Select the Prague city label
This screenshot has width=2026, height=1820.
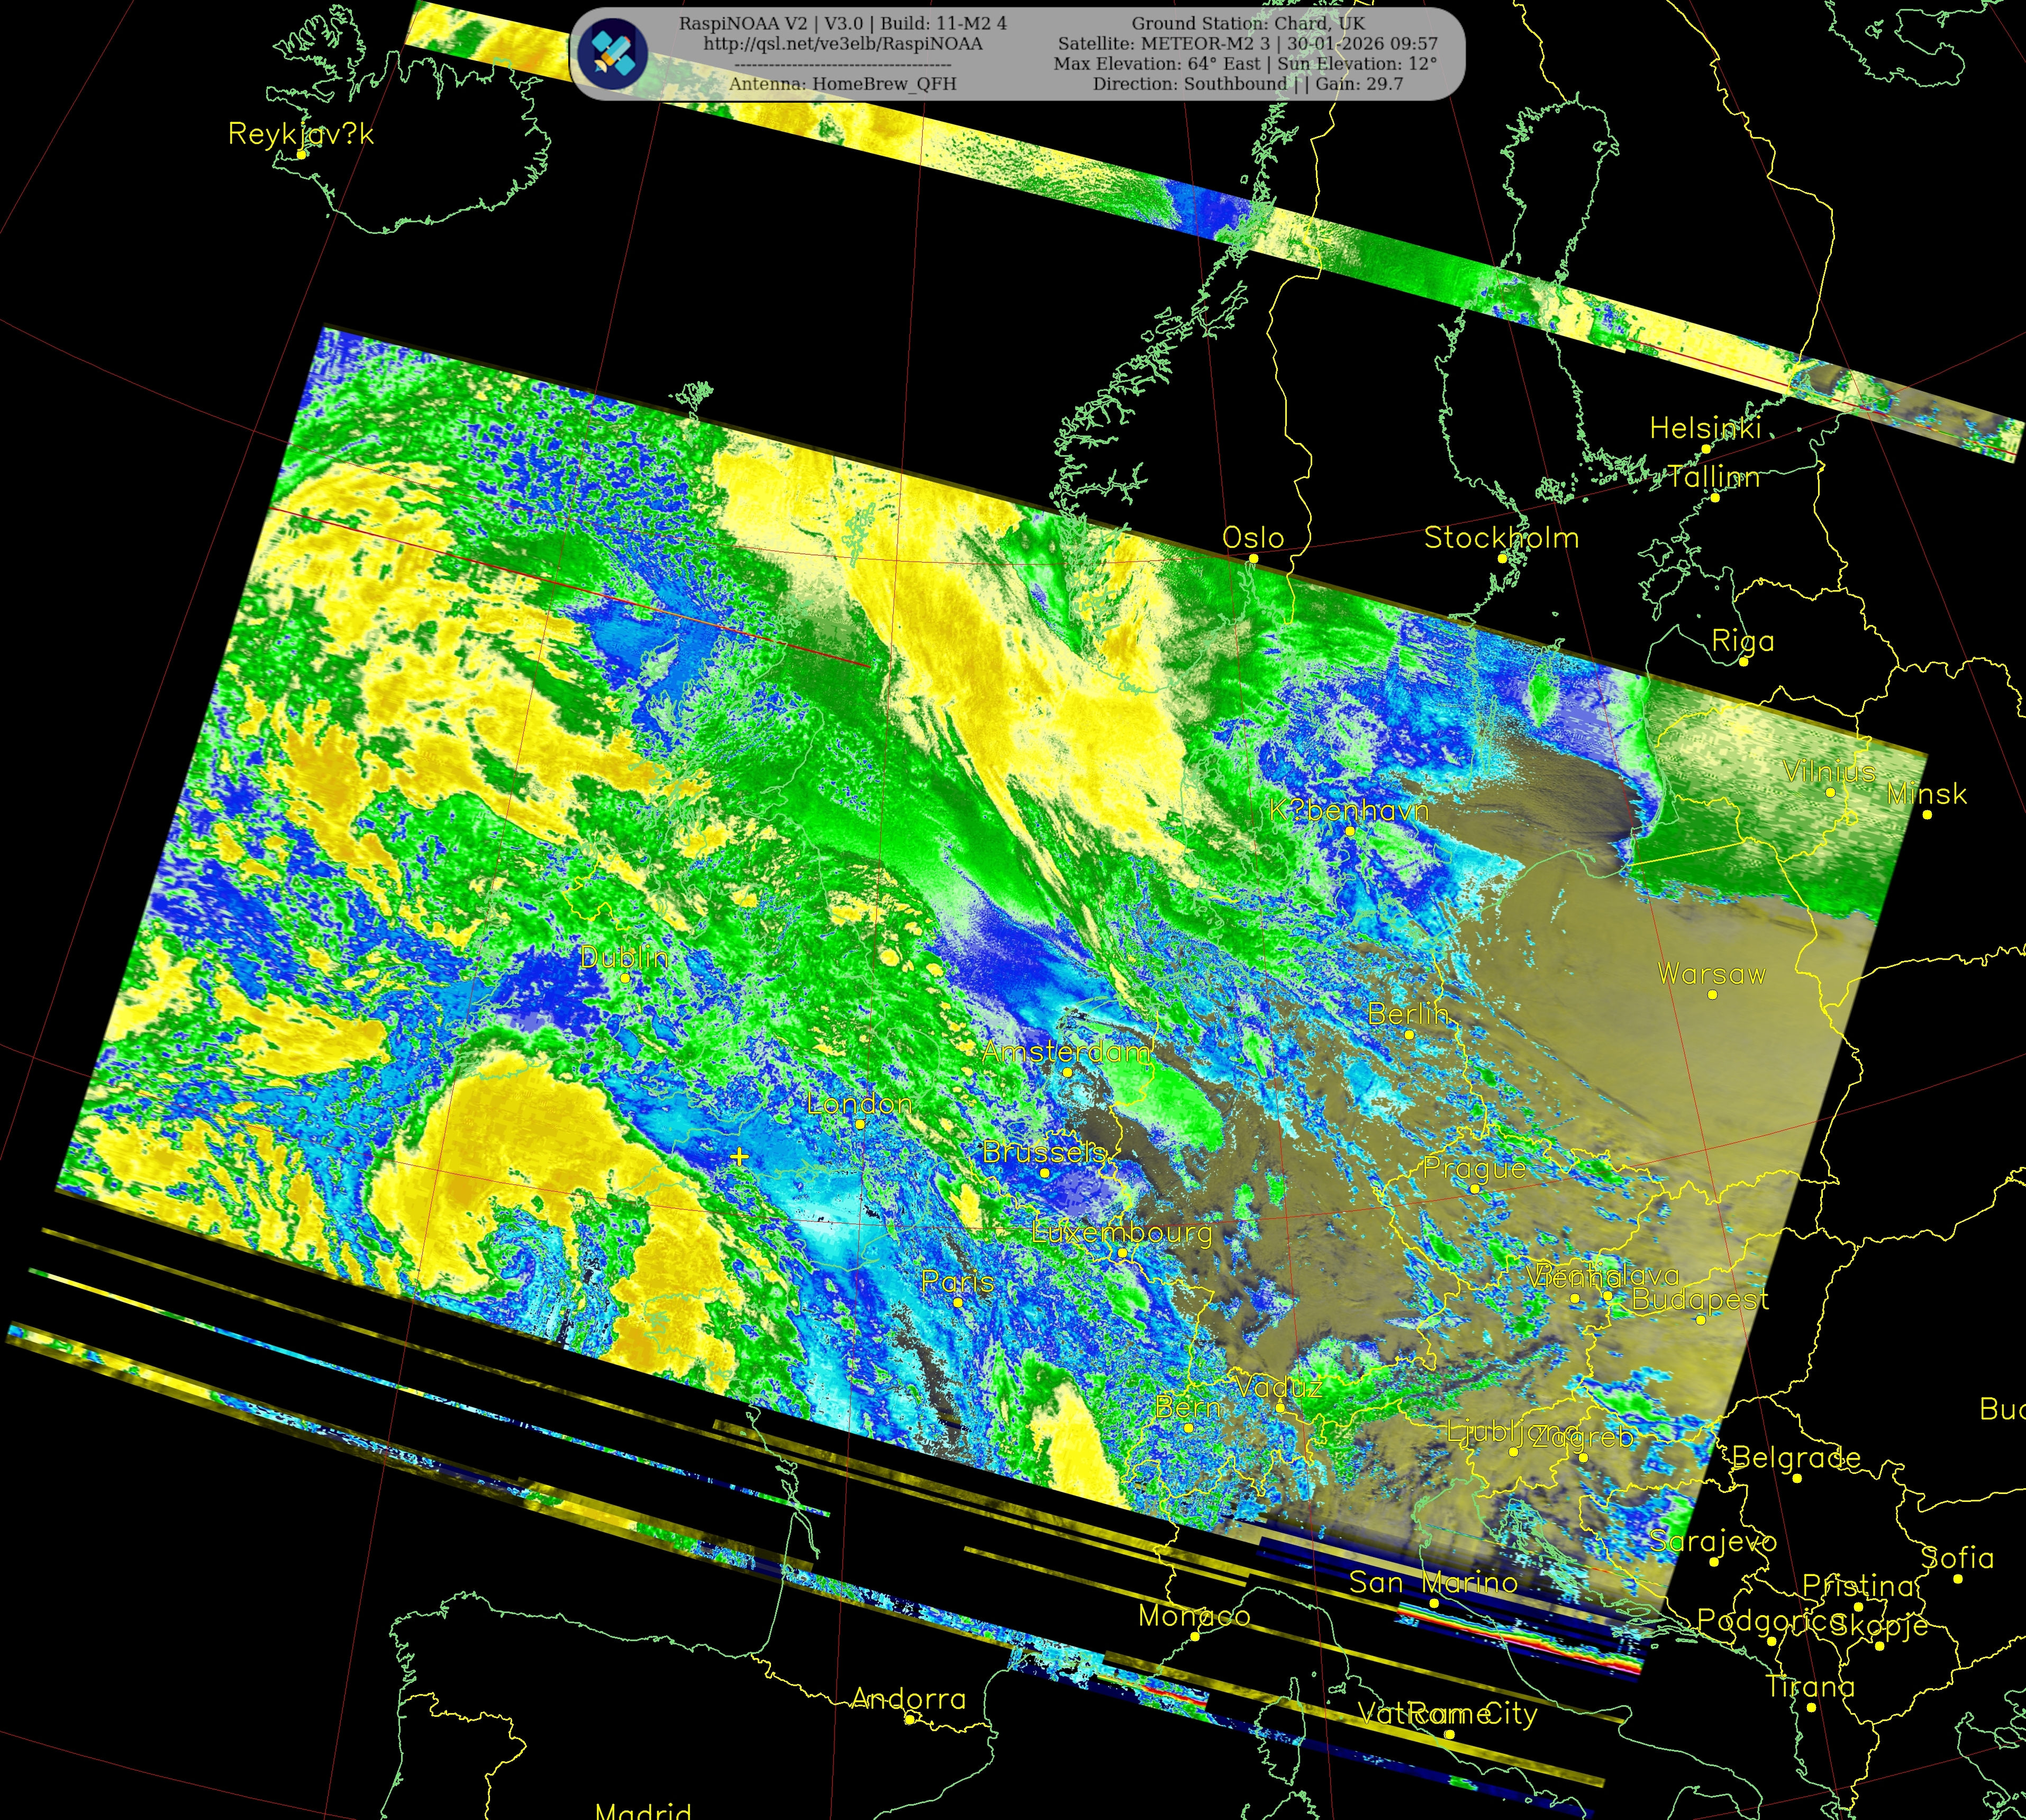tap(1474, 1168)
